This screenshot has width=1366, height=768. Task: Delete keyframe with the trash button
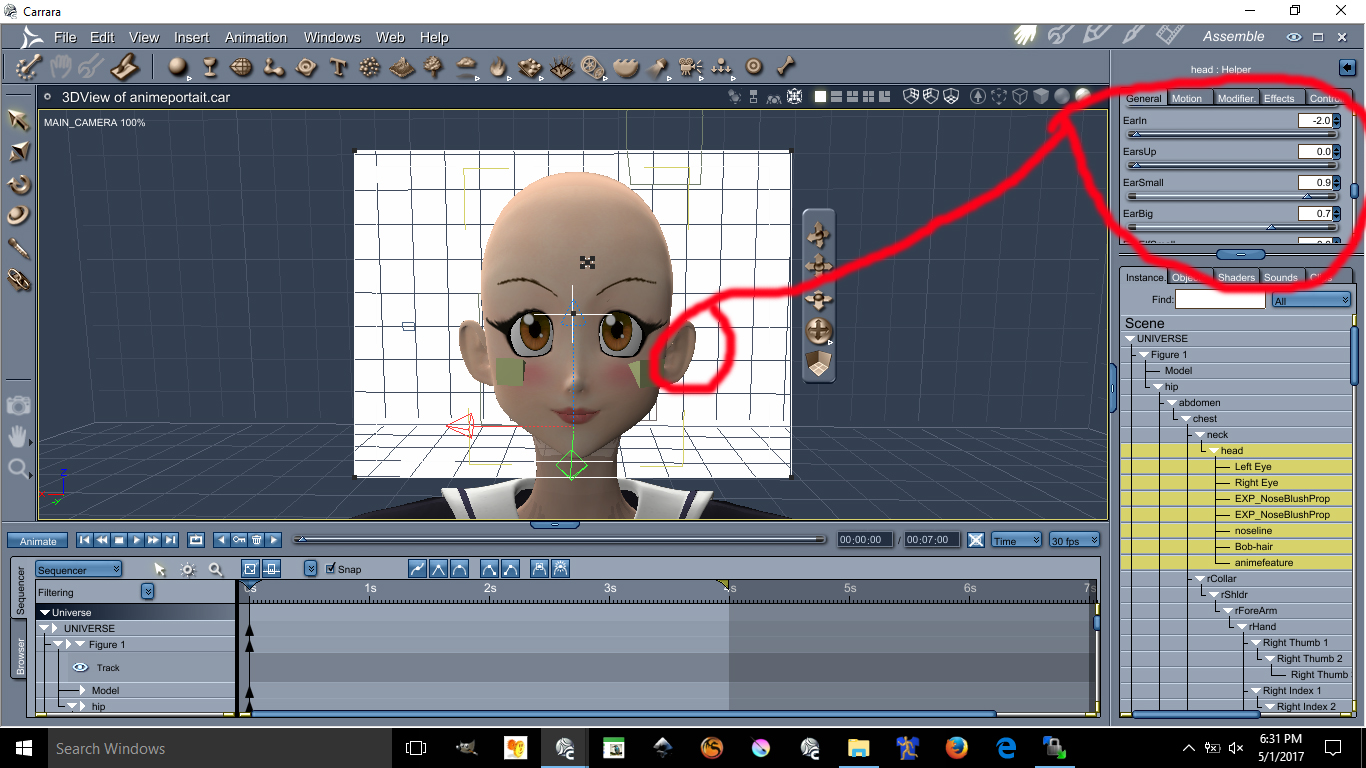pyautogui.click(x=256, y=540)
